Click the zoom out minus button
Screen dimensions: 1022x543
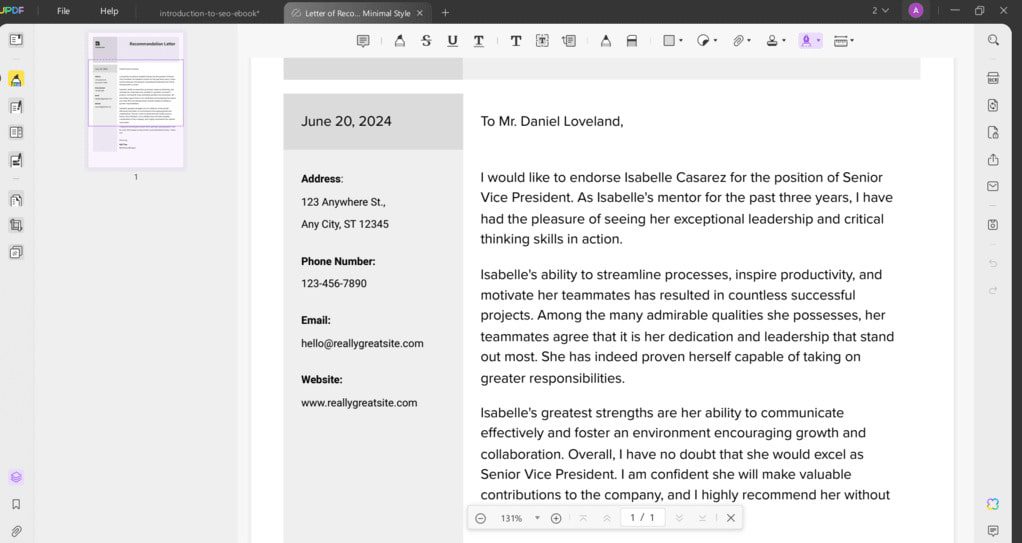point(481,518)
